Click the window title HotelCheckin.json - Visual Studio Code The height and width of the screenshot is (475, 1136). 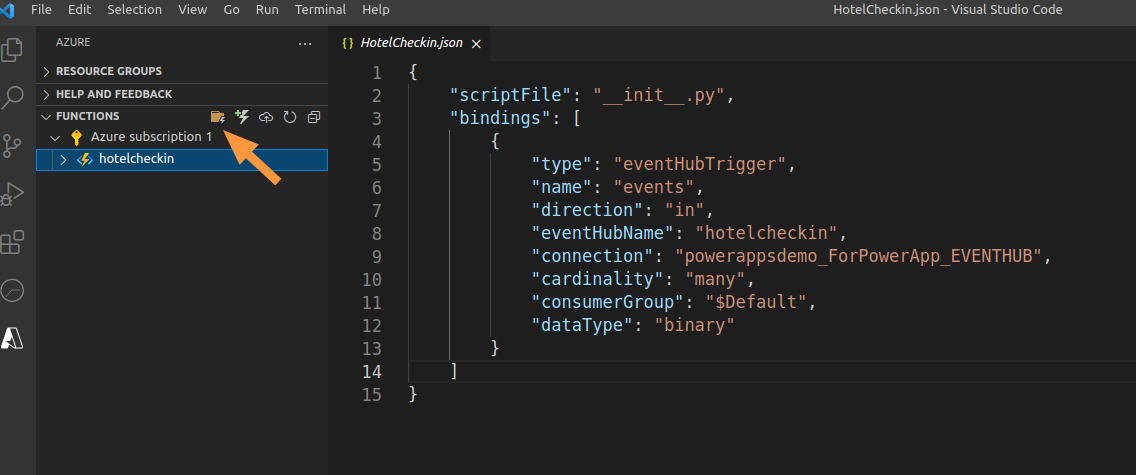pos(948,10)
